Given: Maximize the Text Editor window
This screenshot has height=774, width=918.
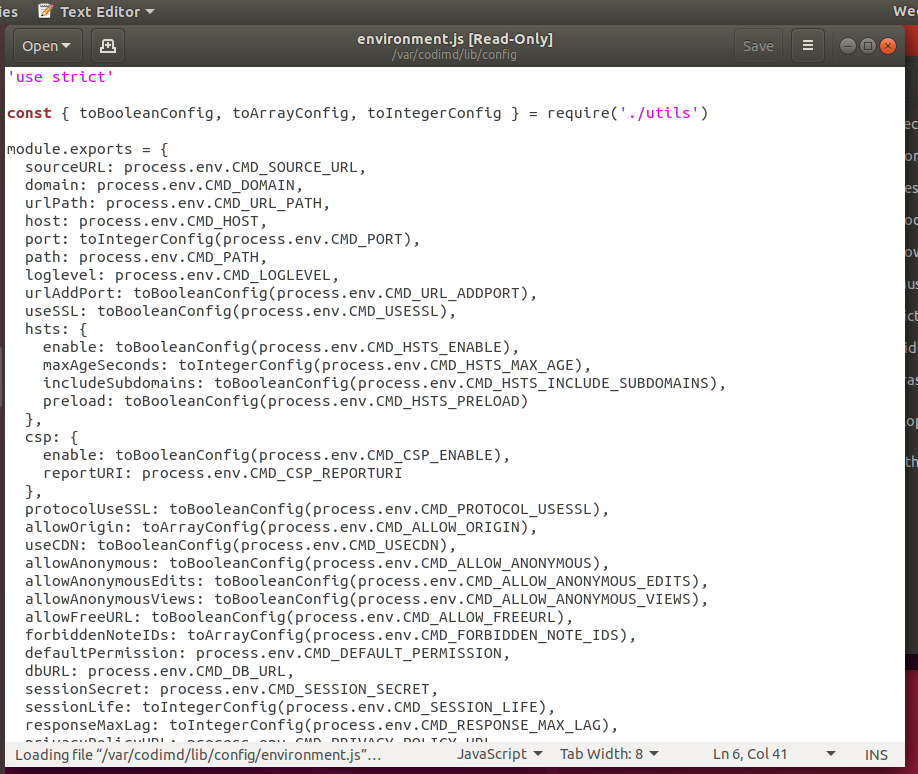Looking at the screenshot, I should tap(868, 46).
